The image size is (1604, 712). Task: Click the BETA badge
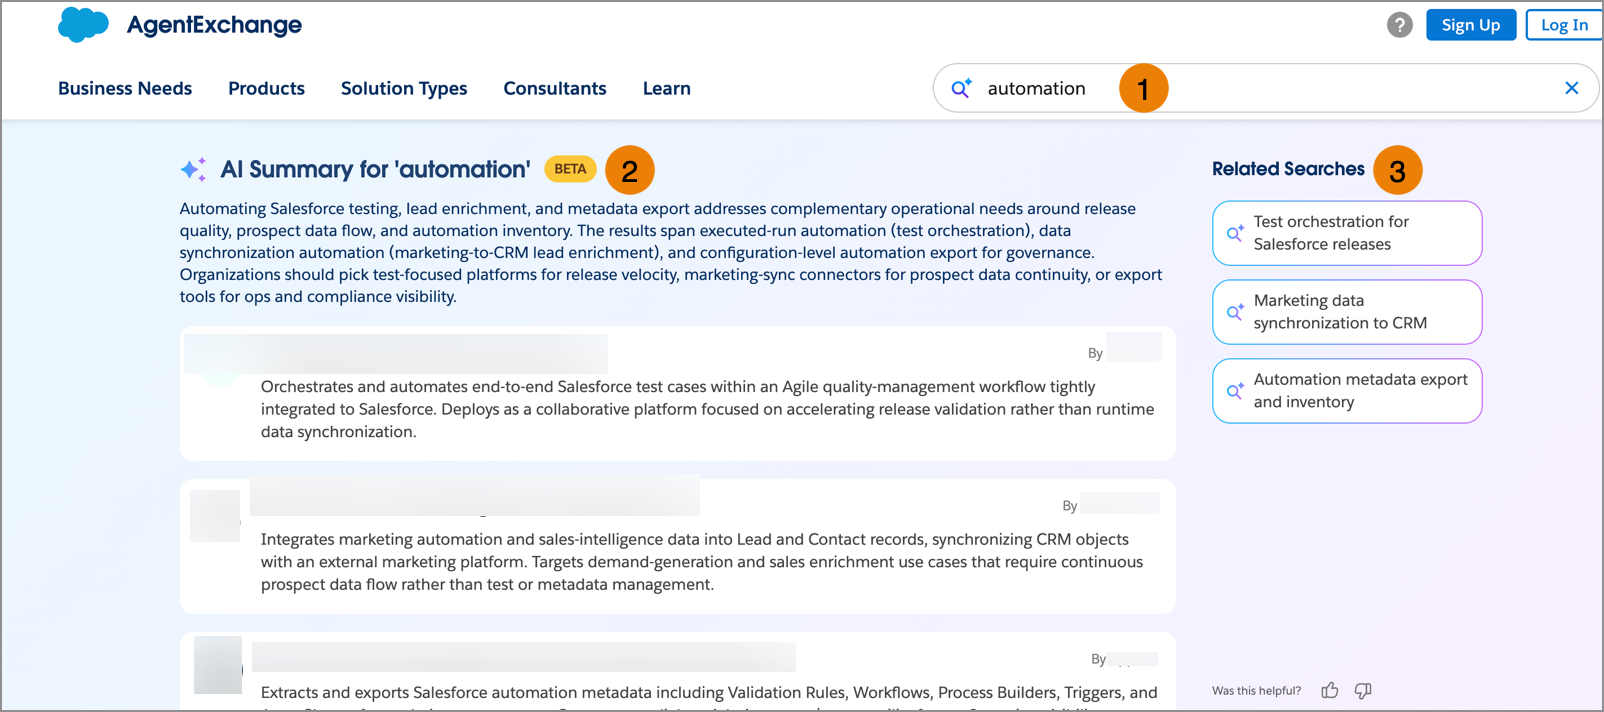coord(570,169)
